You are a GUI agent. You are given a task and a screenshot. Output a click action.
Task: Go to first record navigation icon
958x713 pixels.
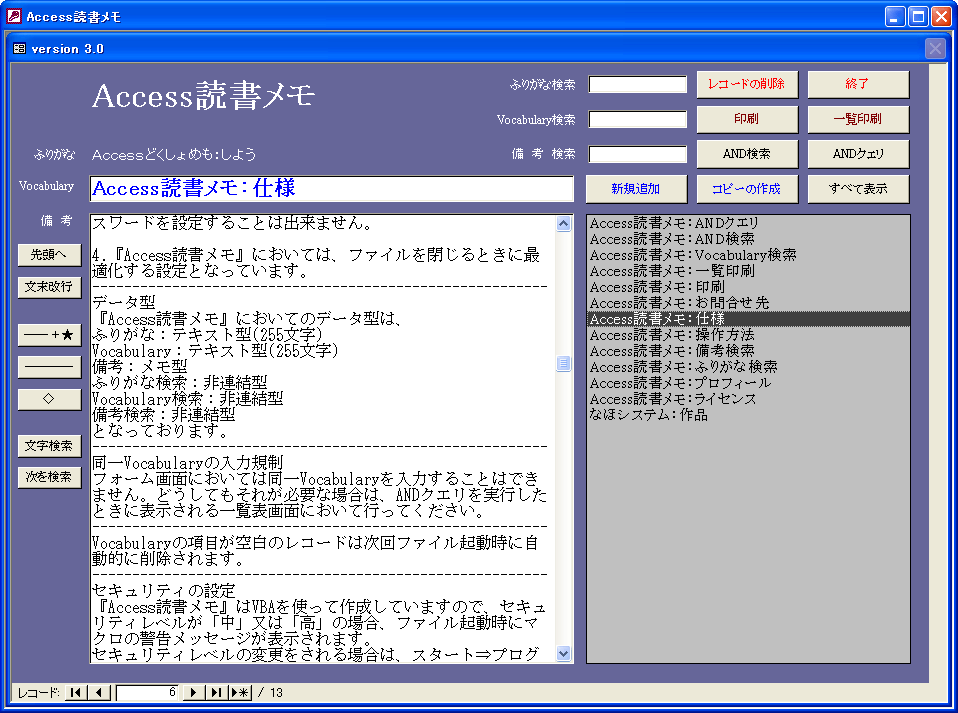(75, 692)
